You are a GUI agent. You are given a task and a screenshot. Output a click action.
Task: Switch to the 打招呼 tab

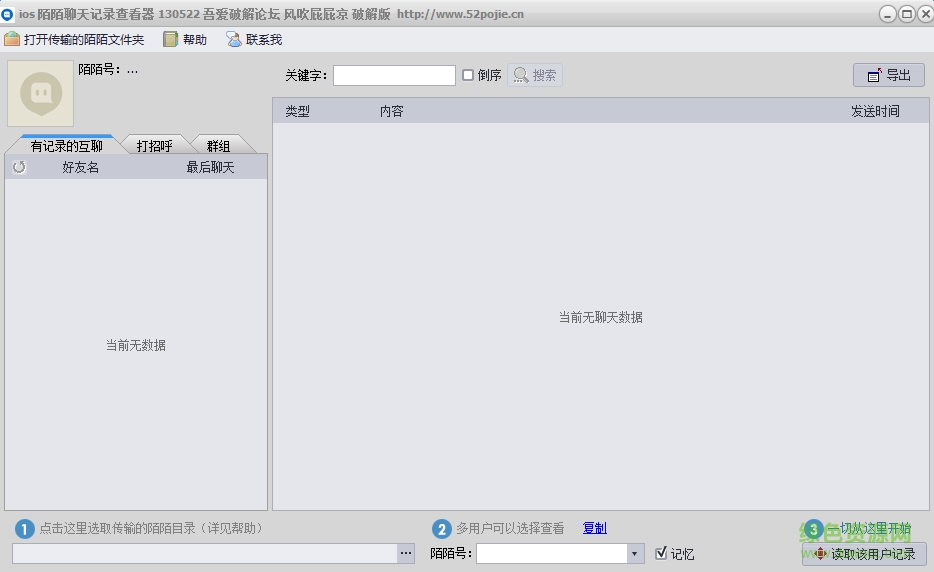[154, 146]
